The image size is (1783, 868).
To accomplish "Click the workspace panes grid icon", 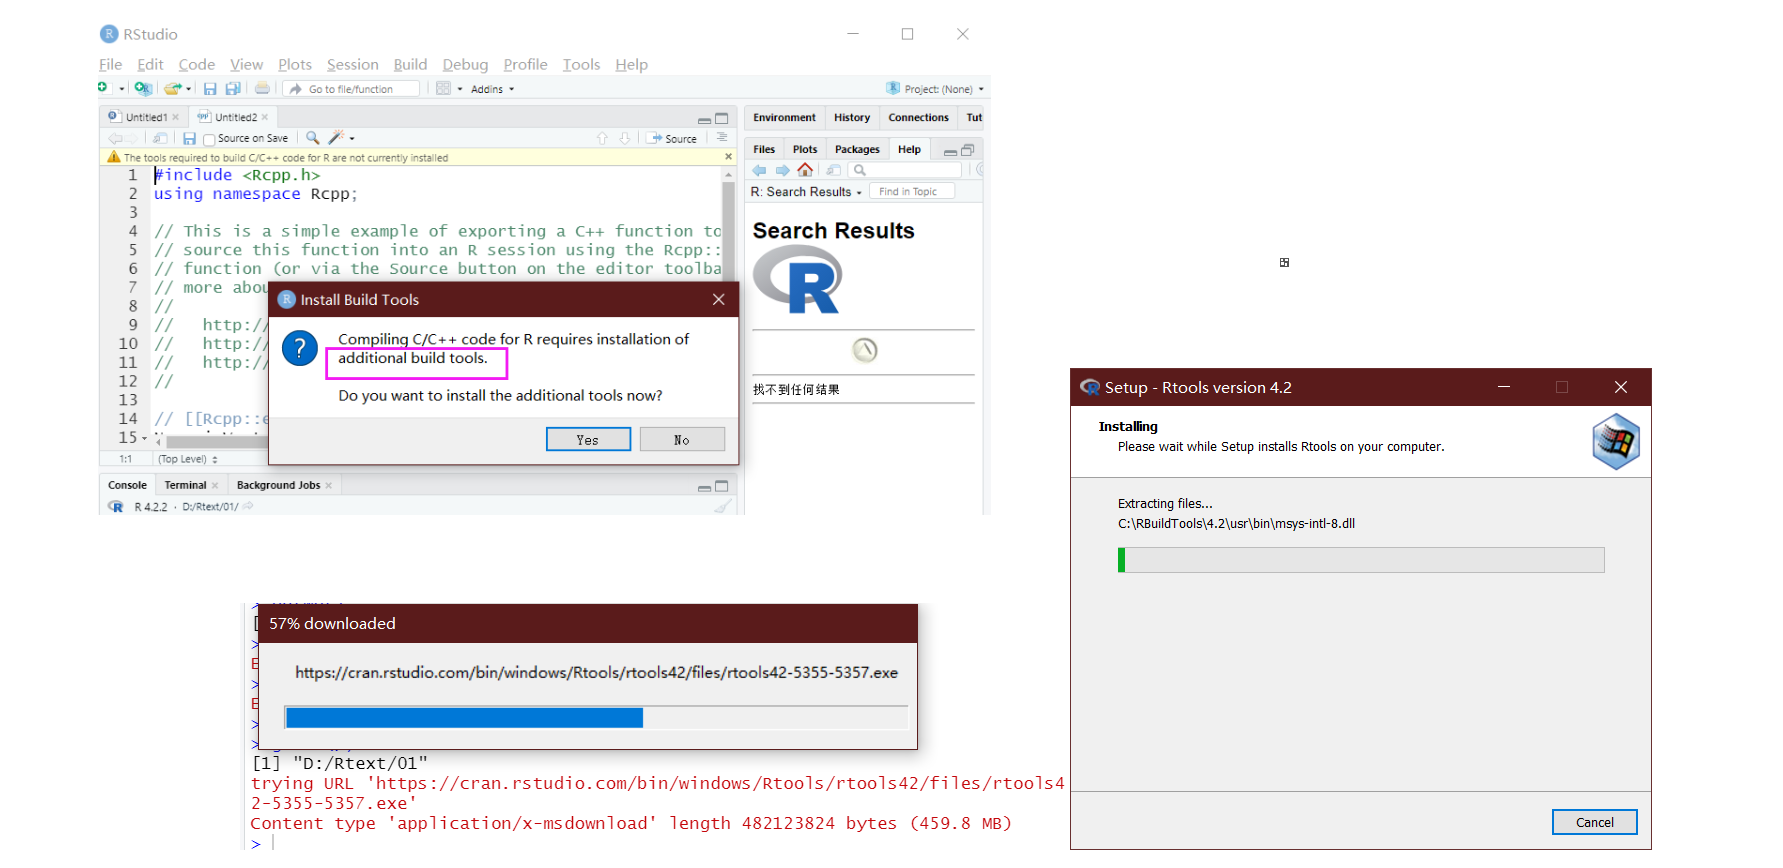I will [443, 88].
